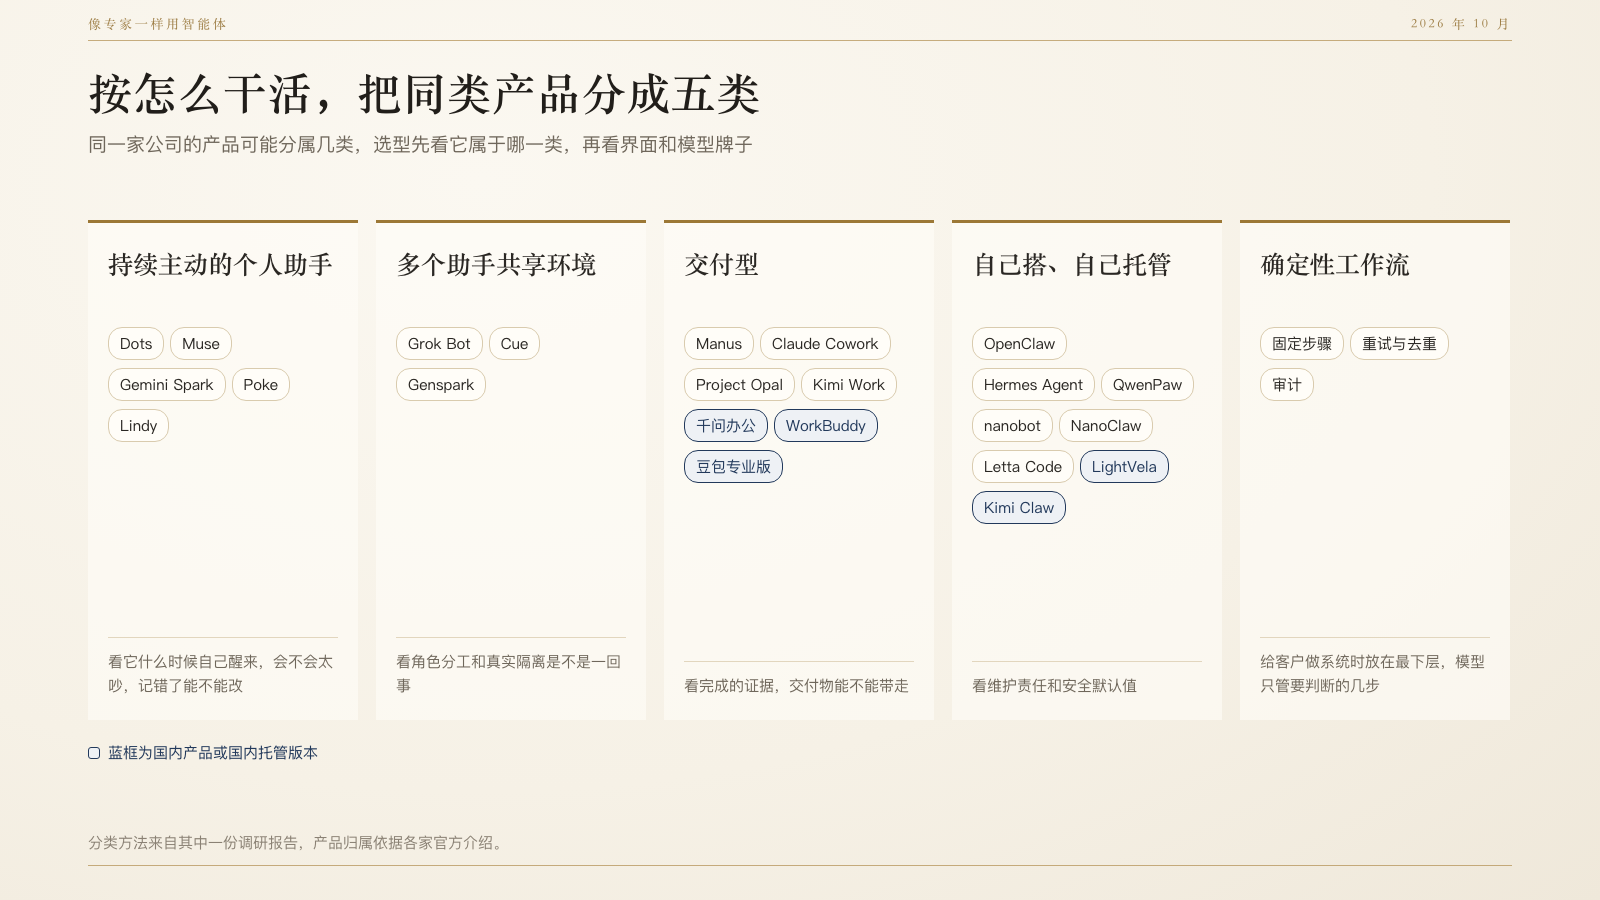Click the Manus chip
This screenshot has height=900, width=1600.
tap(719, 344)
